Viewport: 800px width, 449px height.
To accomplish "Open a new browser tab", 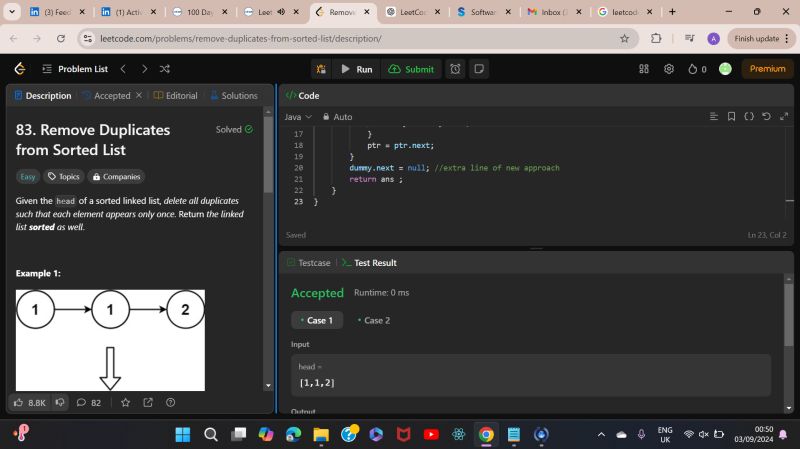I will (x=672, y=11).
